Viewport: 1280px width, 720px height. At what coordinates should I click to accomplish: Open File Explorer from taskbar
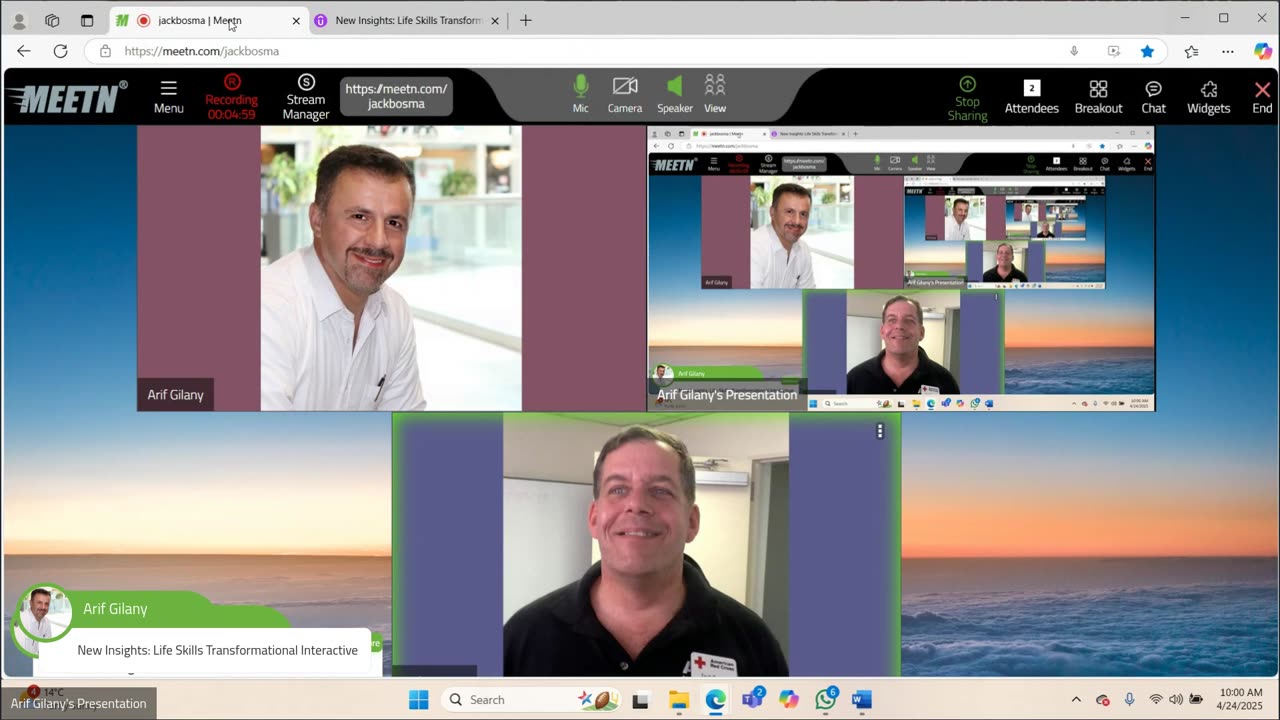click(679, 700)
